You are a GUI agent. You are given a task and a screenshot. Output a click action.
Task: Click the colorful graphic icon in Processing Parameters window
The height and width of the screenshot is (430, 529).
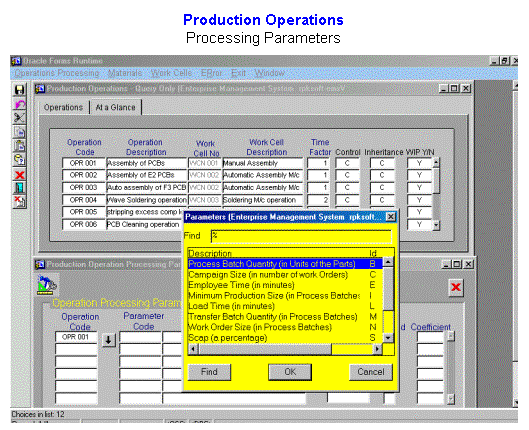click(x=47, y=285)
